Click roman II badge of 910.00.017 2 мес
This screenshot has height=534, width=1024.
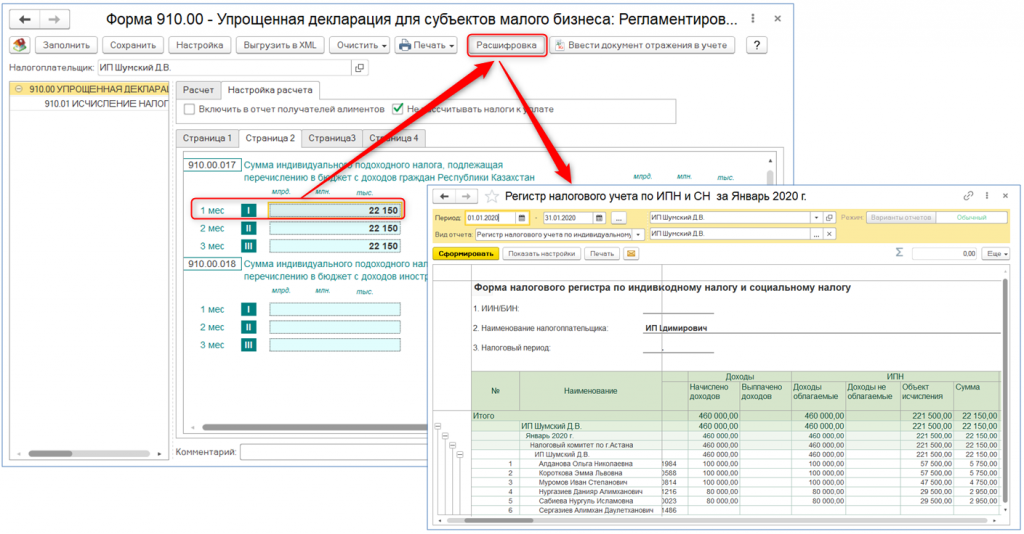[x=248, y=228]
